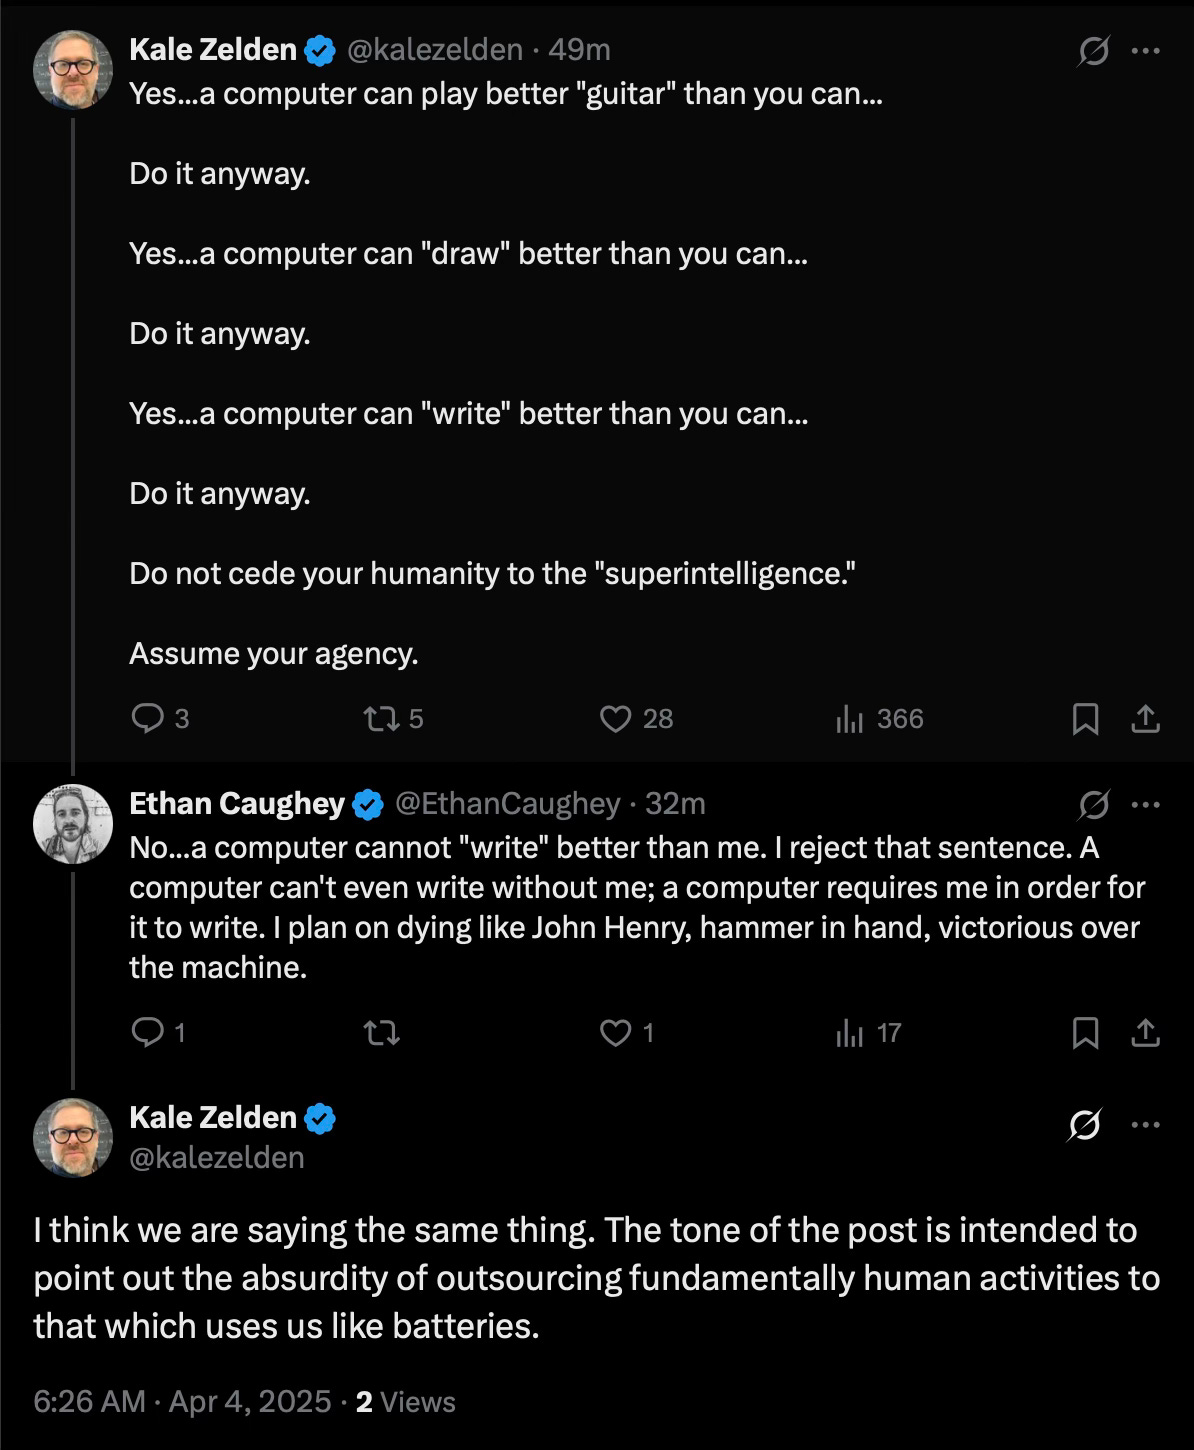1194x1450 pixels.
Task: Reply to Ethan Caughey's post
Action: (x=148, y=1032)
